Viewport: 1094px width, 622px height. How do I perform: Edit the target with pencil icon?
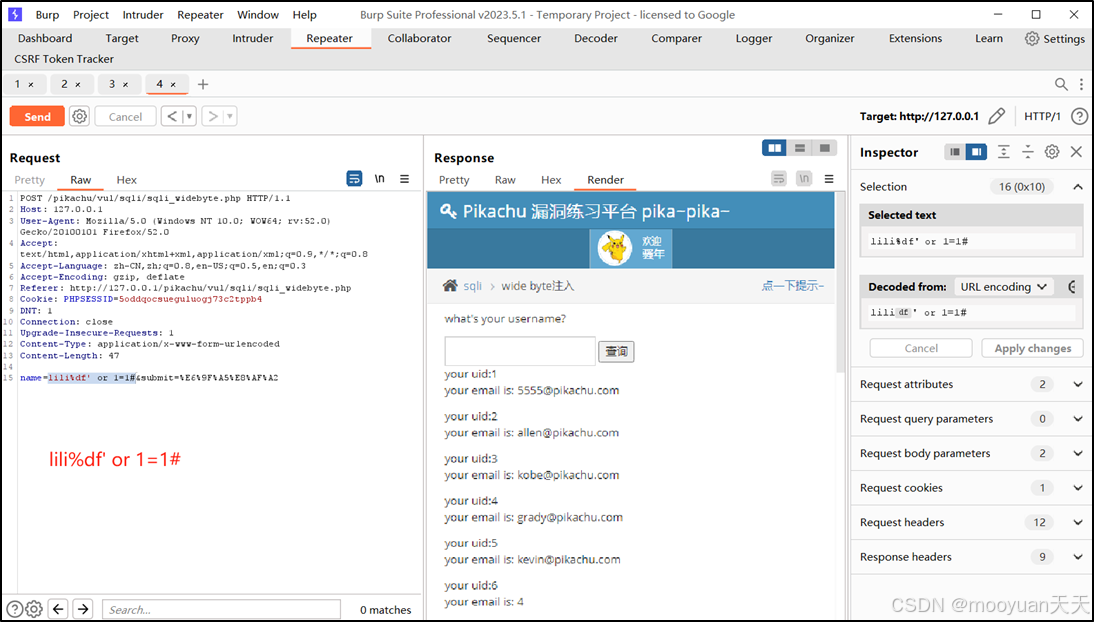(997, 116)
